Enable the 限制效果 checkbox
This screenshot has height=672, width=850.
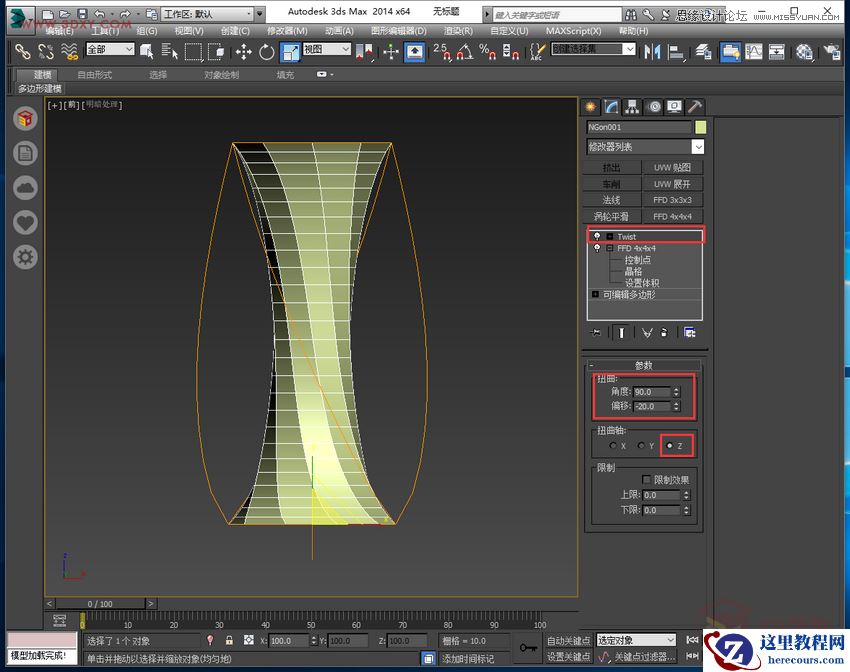pos(647,480)
